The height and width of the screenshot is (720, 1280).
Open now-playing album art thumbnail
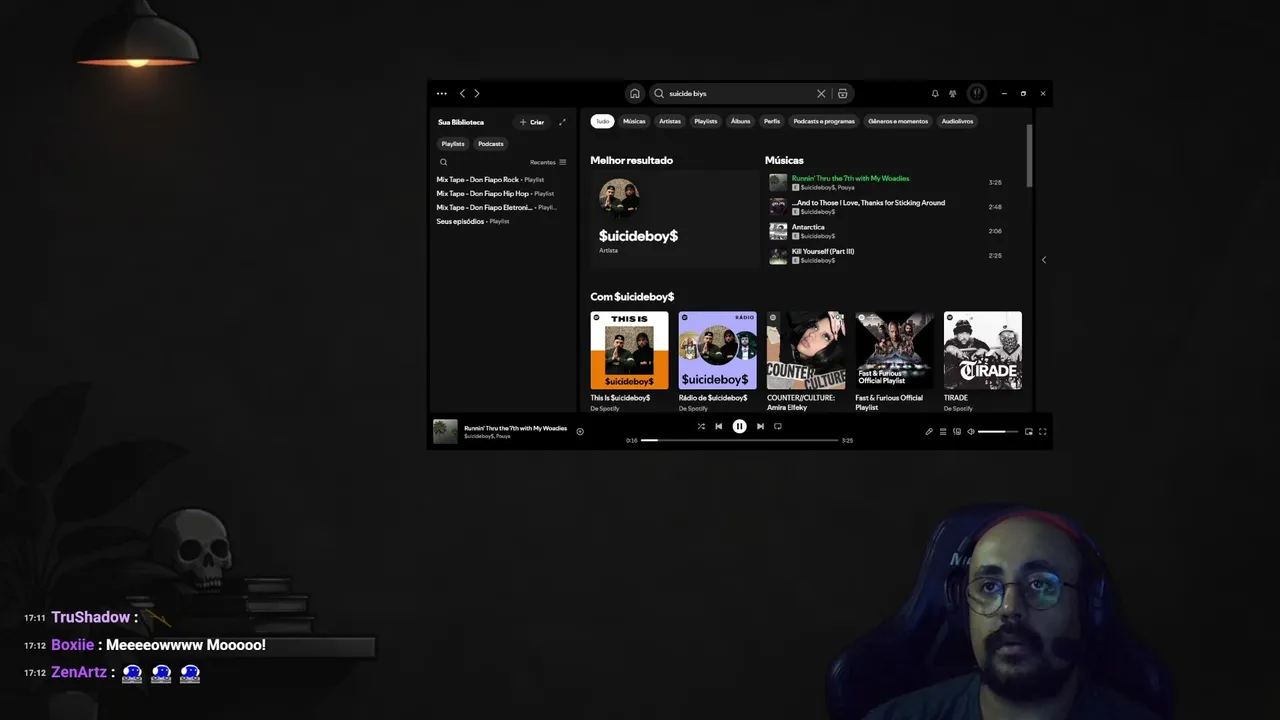[445, 432]
